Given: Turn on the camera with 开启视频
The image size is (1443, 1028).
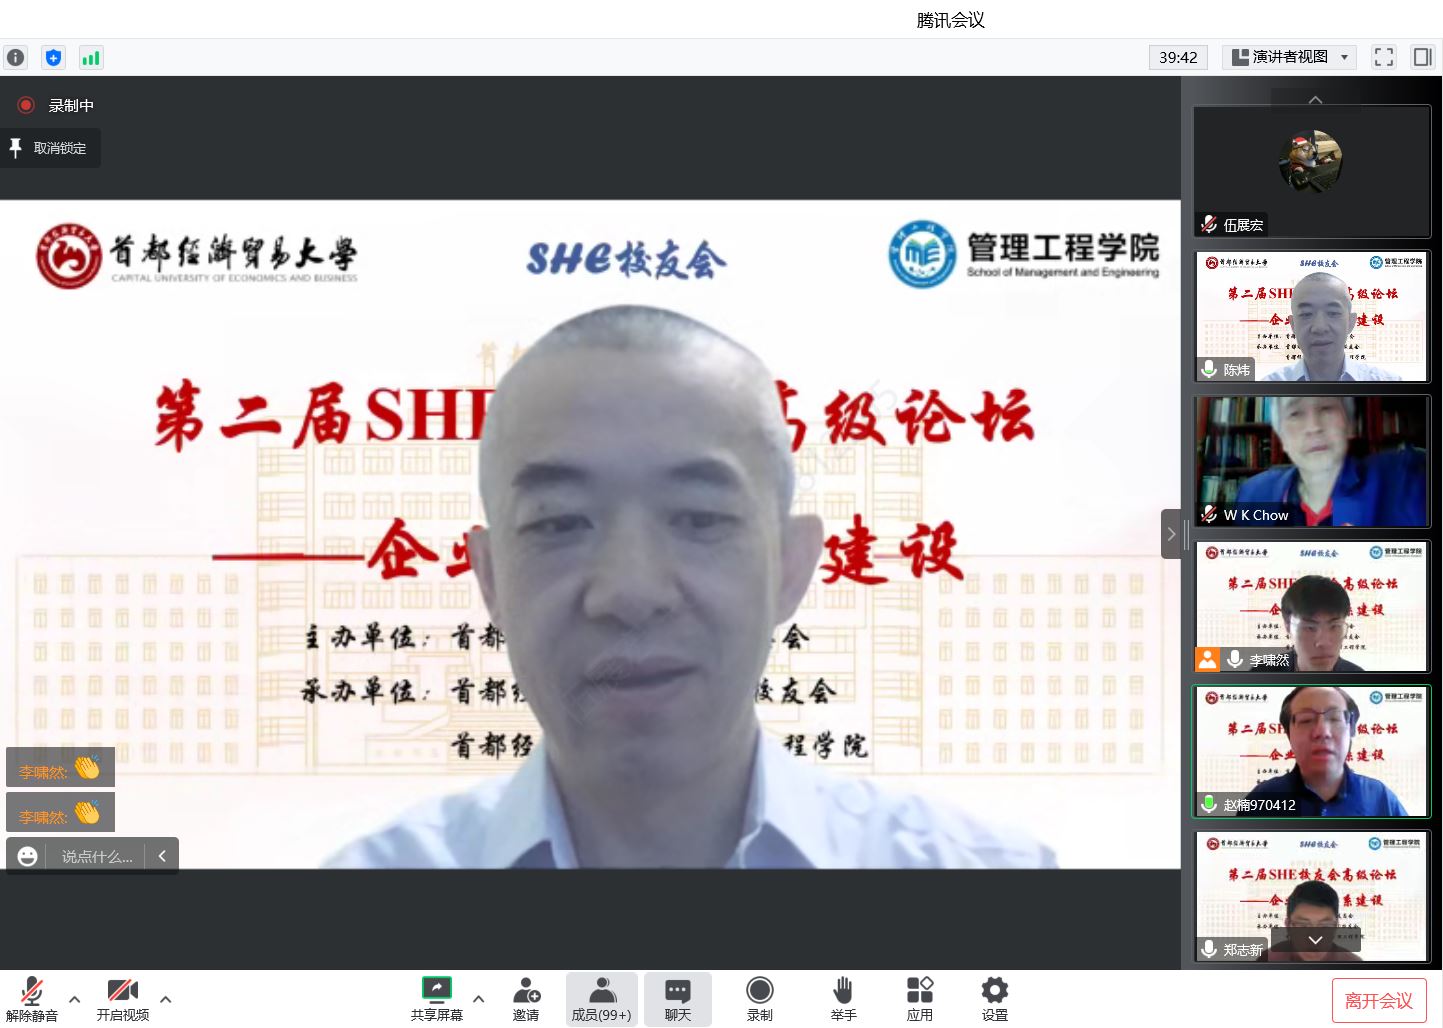Looking at the screenshot, I should pos(122,999).
